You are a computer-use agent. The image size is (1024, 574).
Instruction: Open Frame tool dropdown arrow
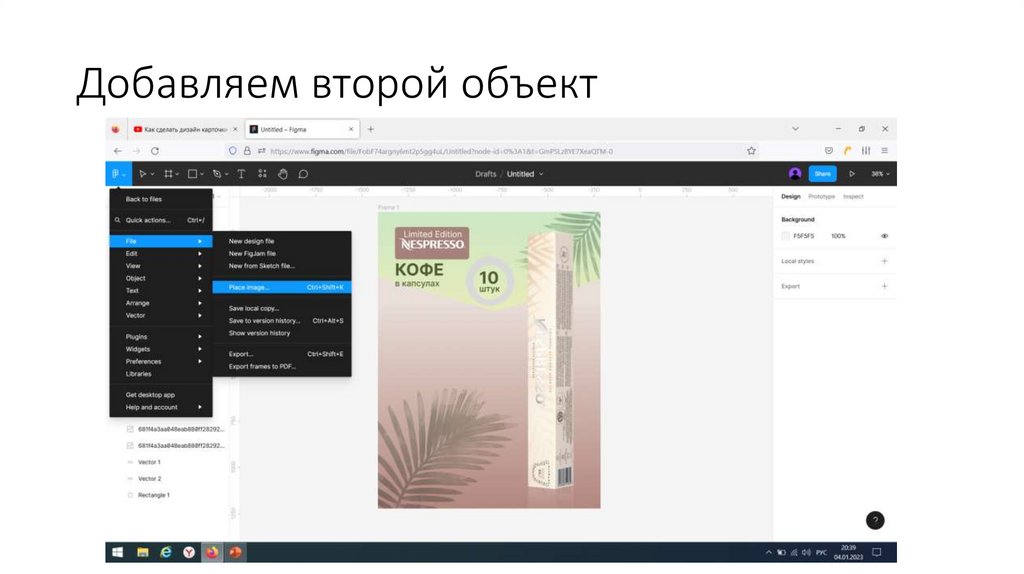[x=177, y=174]
